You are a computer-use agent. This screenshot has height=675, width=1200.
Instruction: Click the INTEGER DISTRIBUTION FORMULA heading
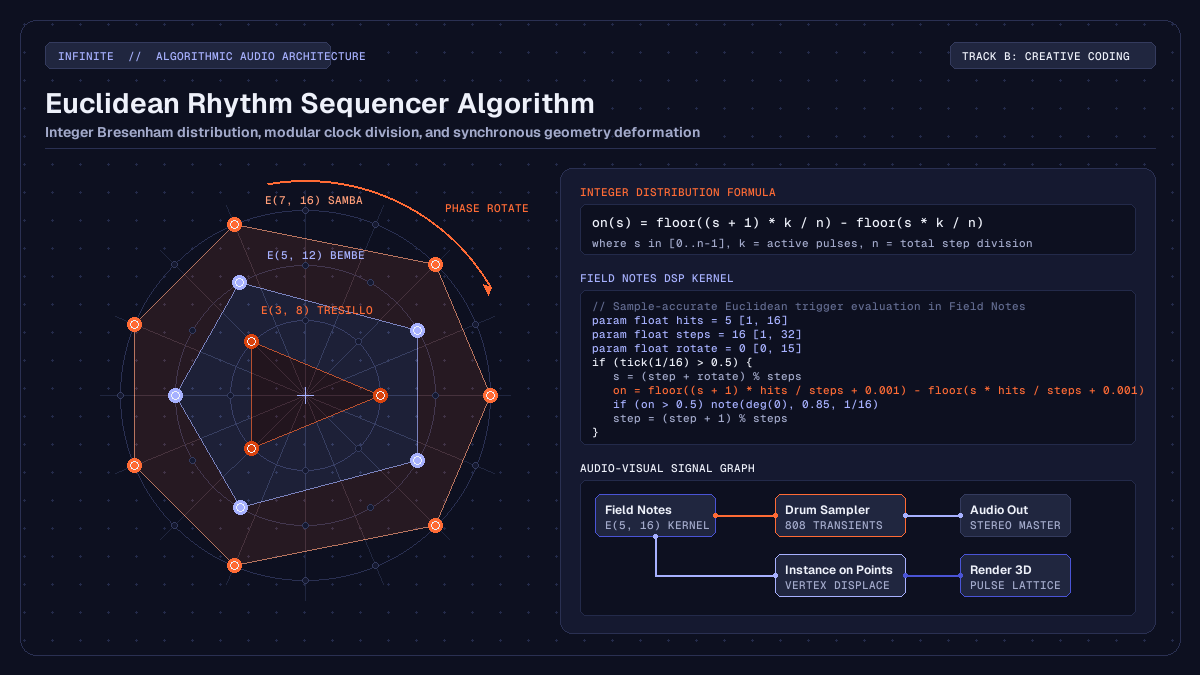click(x=678, y=192)
